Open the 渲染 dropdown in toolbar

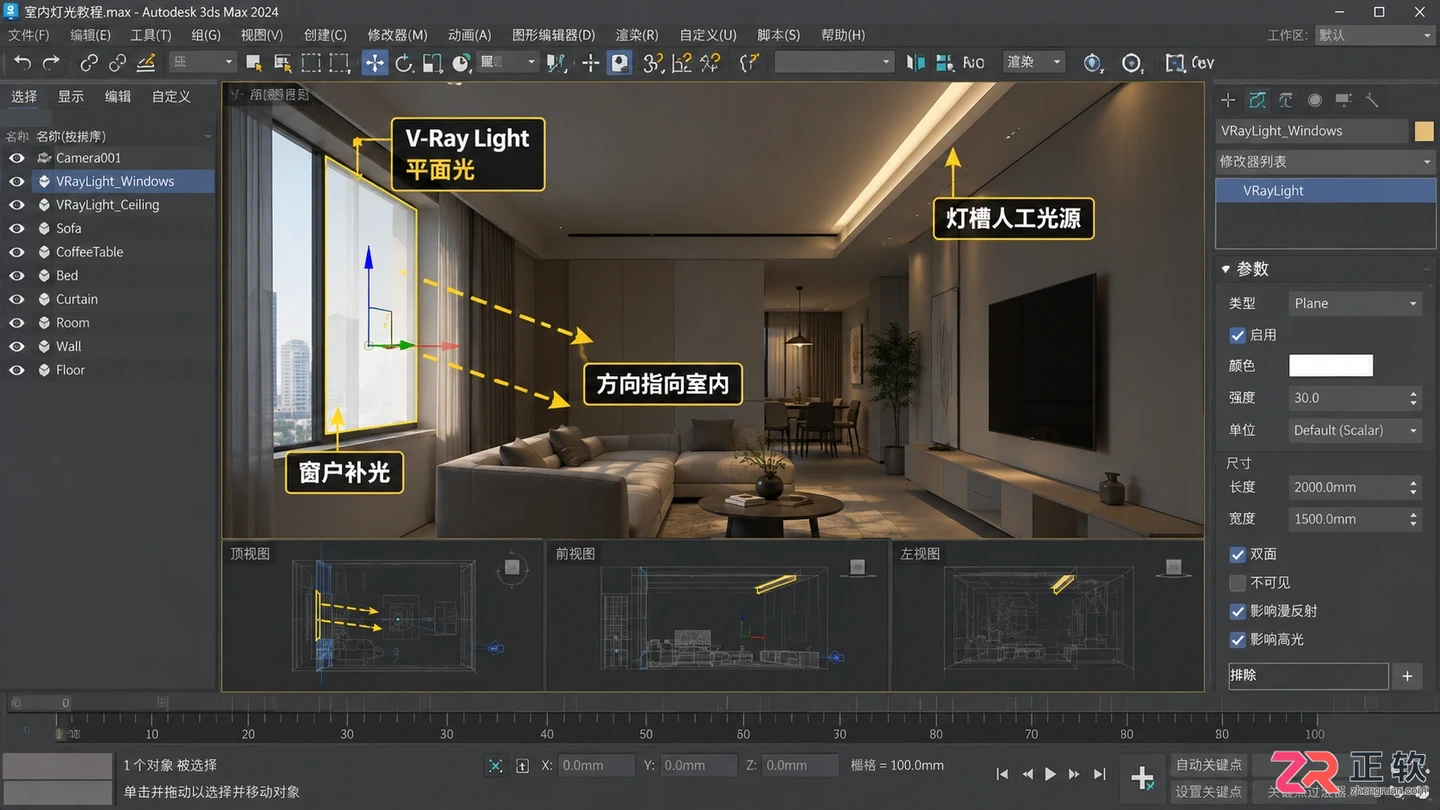(1034, 62)
